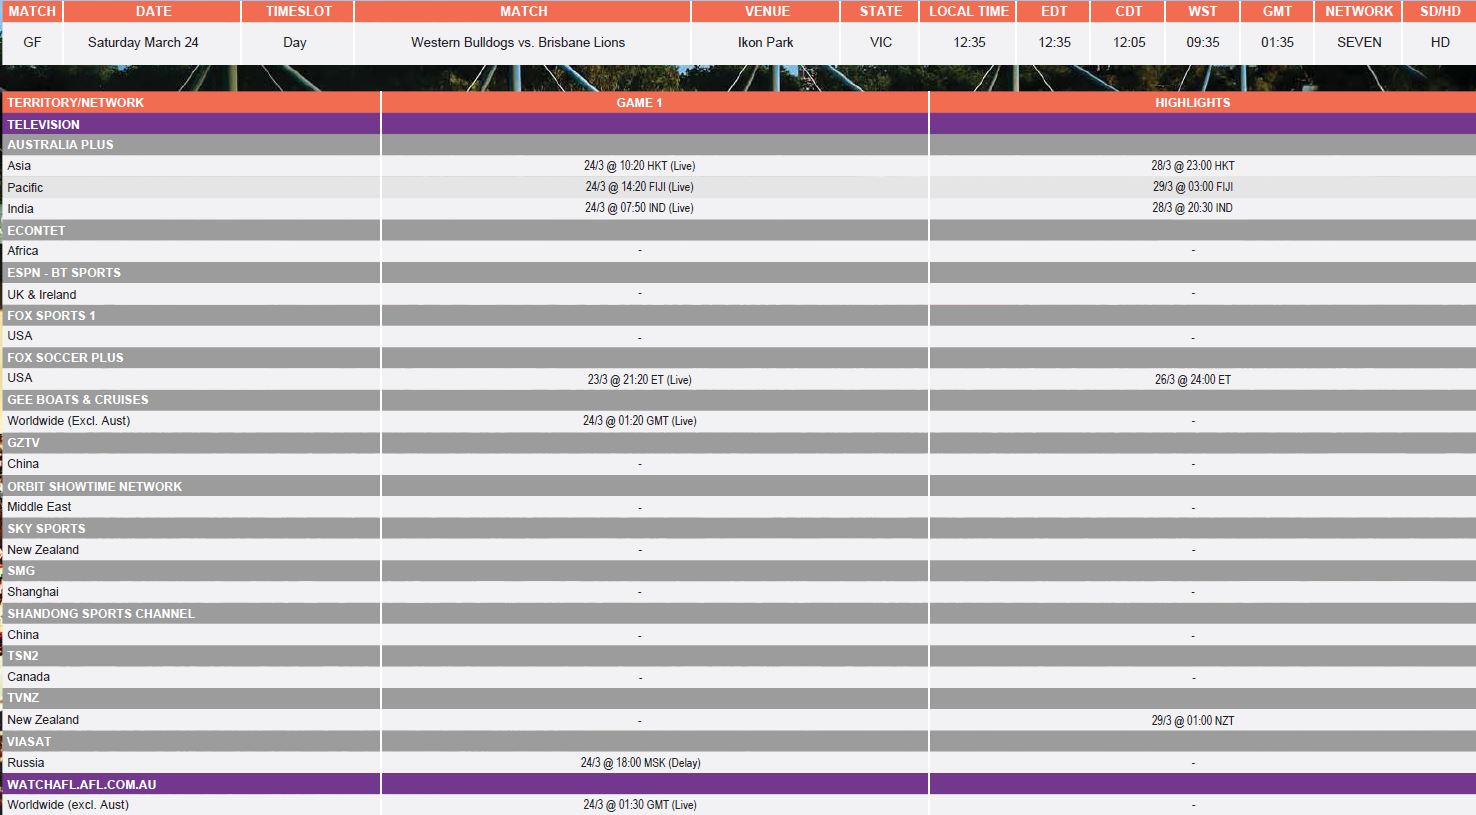
Task: Click the TERRITORY/NETWORK header
Action: pyautogui.click(x=191, y=102)
